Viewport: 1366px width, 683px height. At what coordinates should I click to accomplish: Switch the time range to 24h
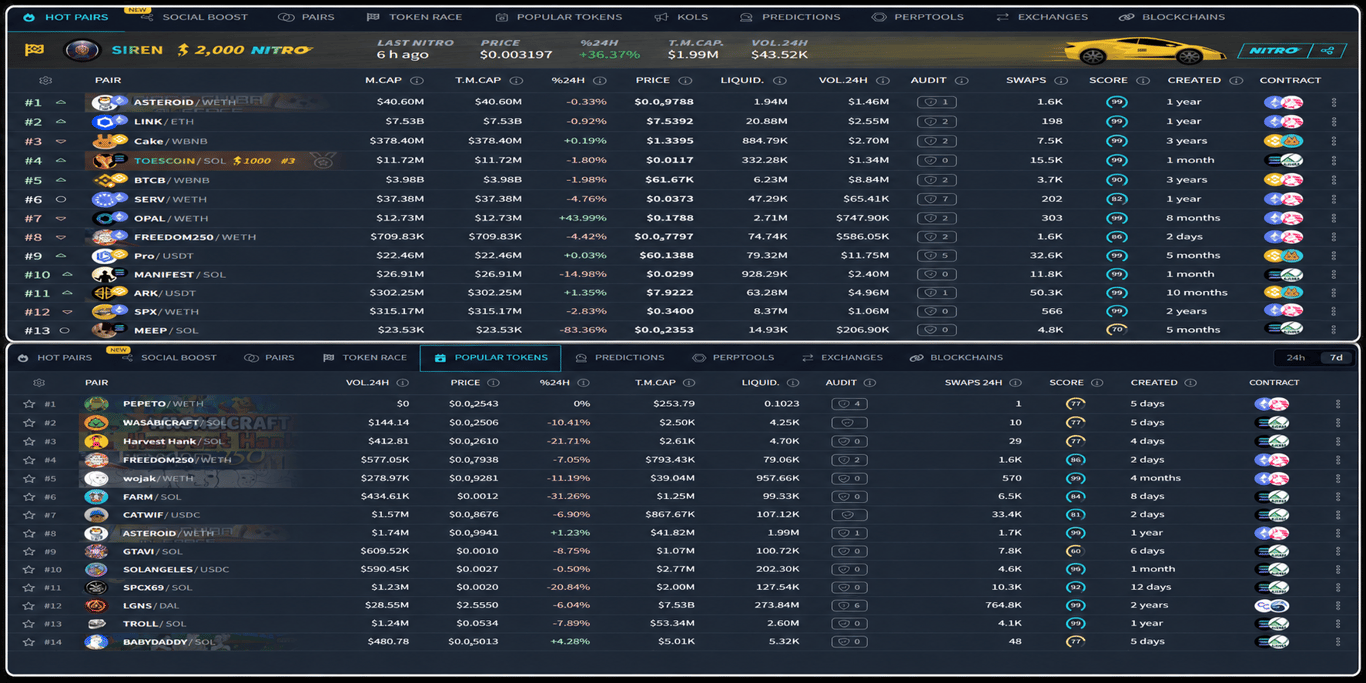pyautogui.click(x=1296, y=357)
